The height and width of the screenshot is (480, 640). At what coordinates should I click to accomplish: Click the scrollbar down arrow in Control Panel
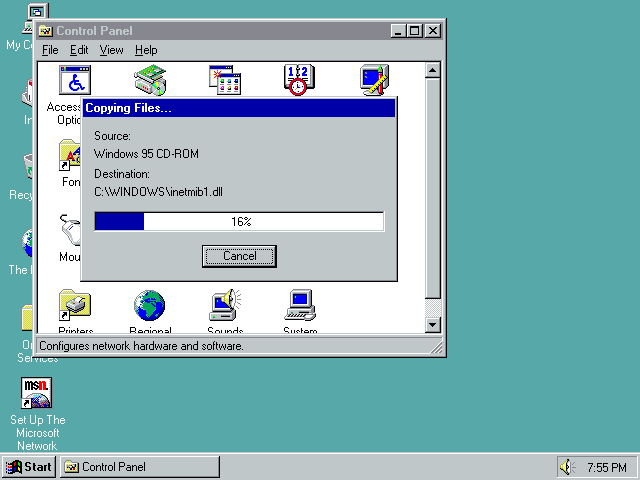coord(433,325)
